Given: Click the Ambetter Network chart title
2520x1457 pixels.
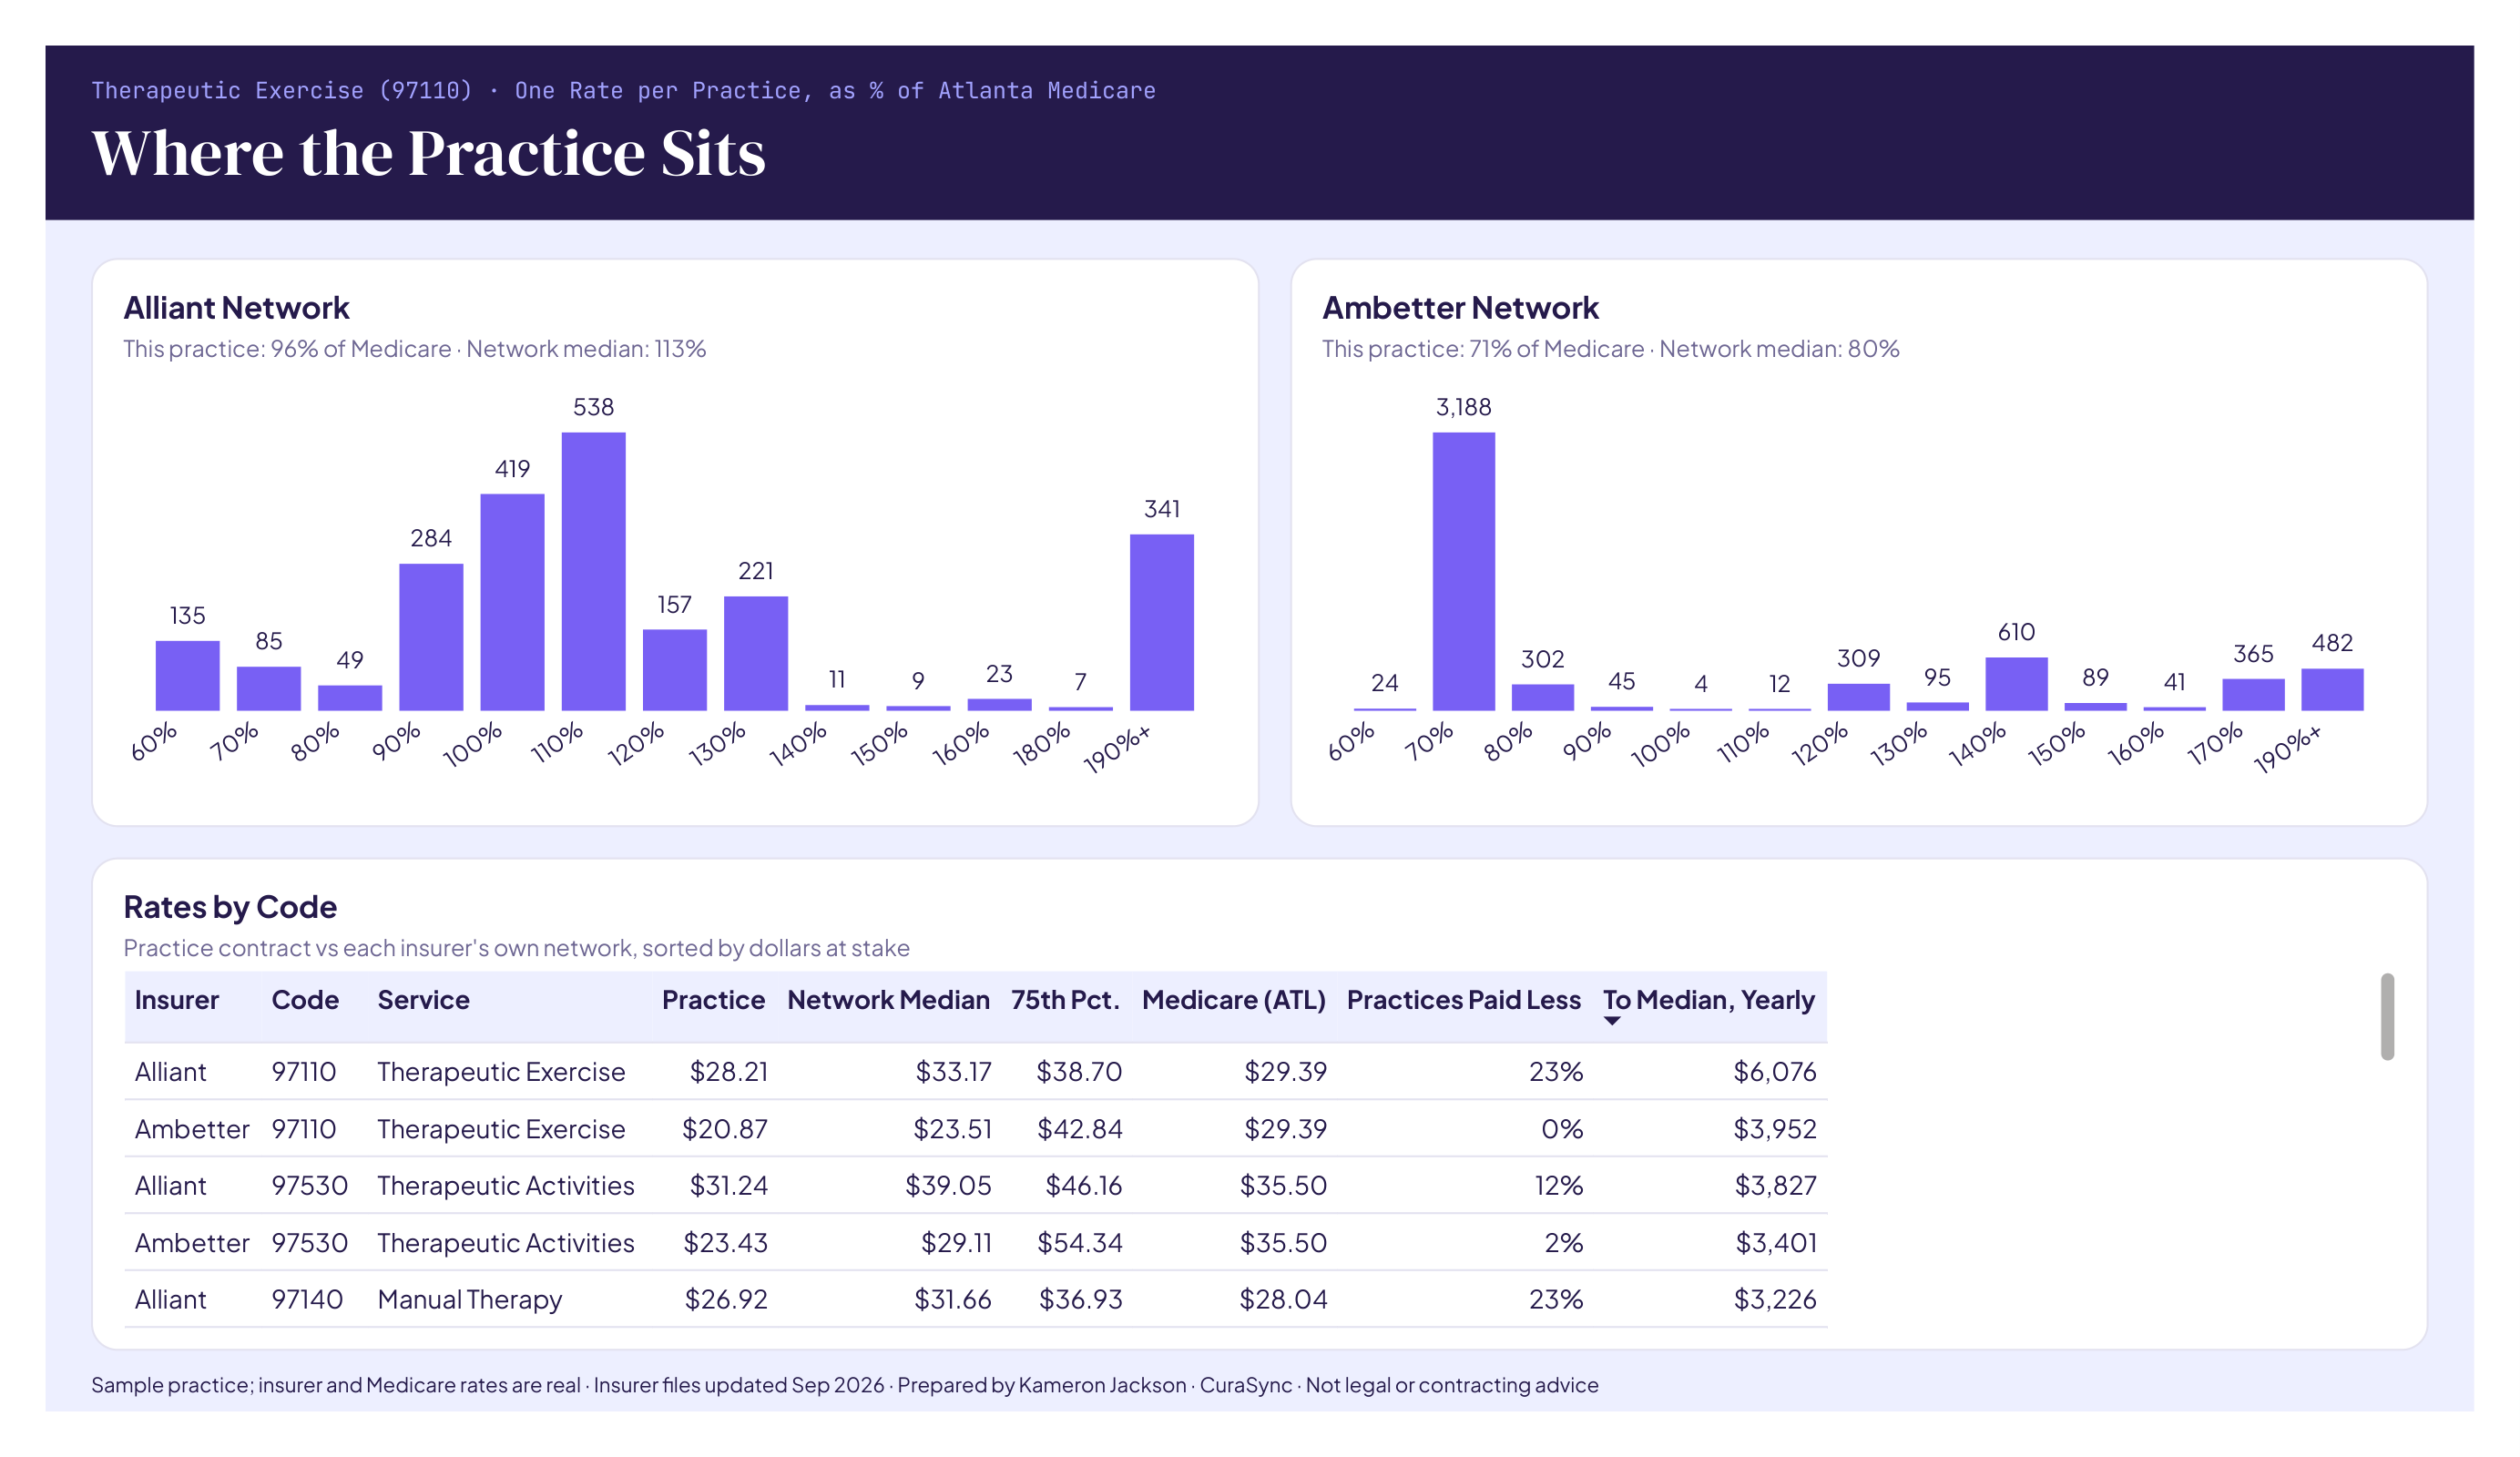Looking at the screenshot, I should click(1460, 307).
